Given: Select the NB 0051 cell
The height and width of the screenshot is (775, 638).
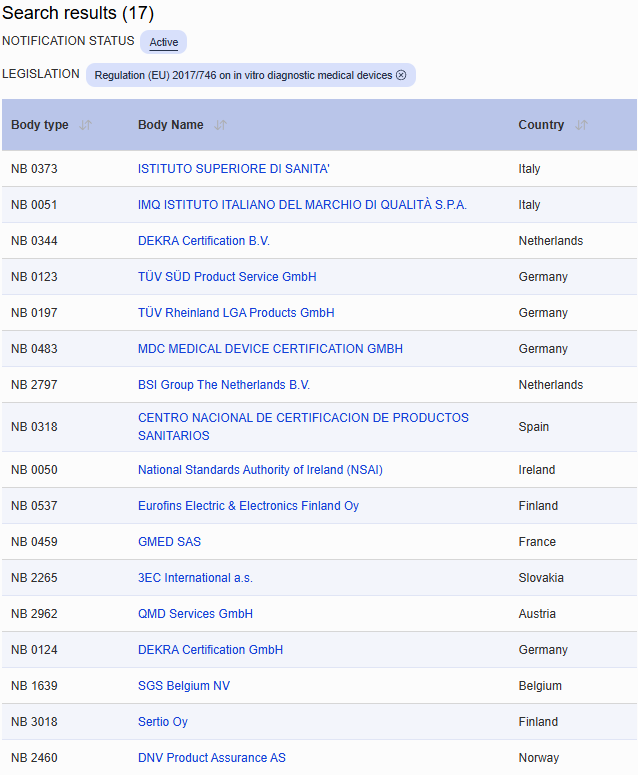Looking at the screenshot, I should pos(34,205).
